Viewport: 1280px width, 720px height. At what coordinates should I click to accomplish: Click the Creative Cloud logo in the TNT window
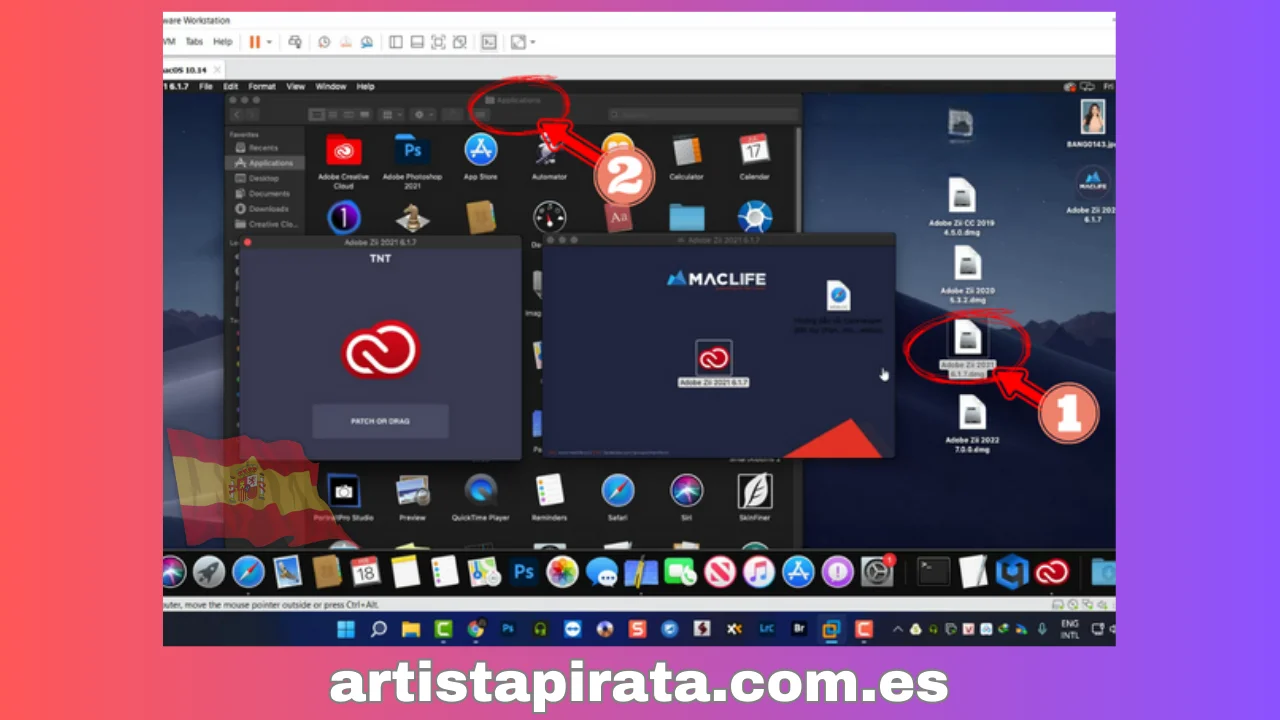point(381,349)
